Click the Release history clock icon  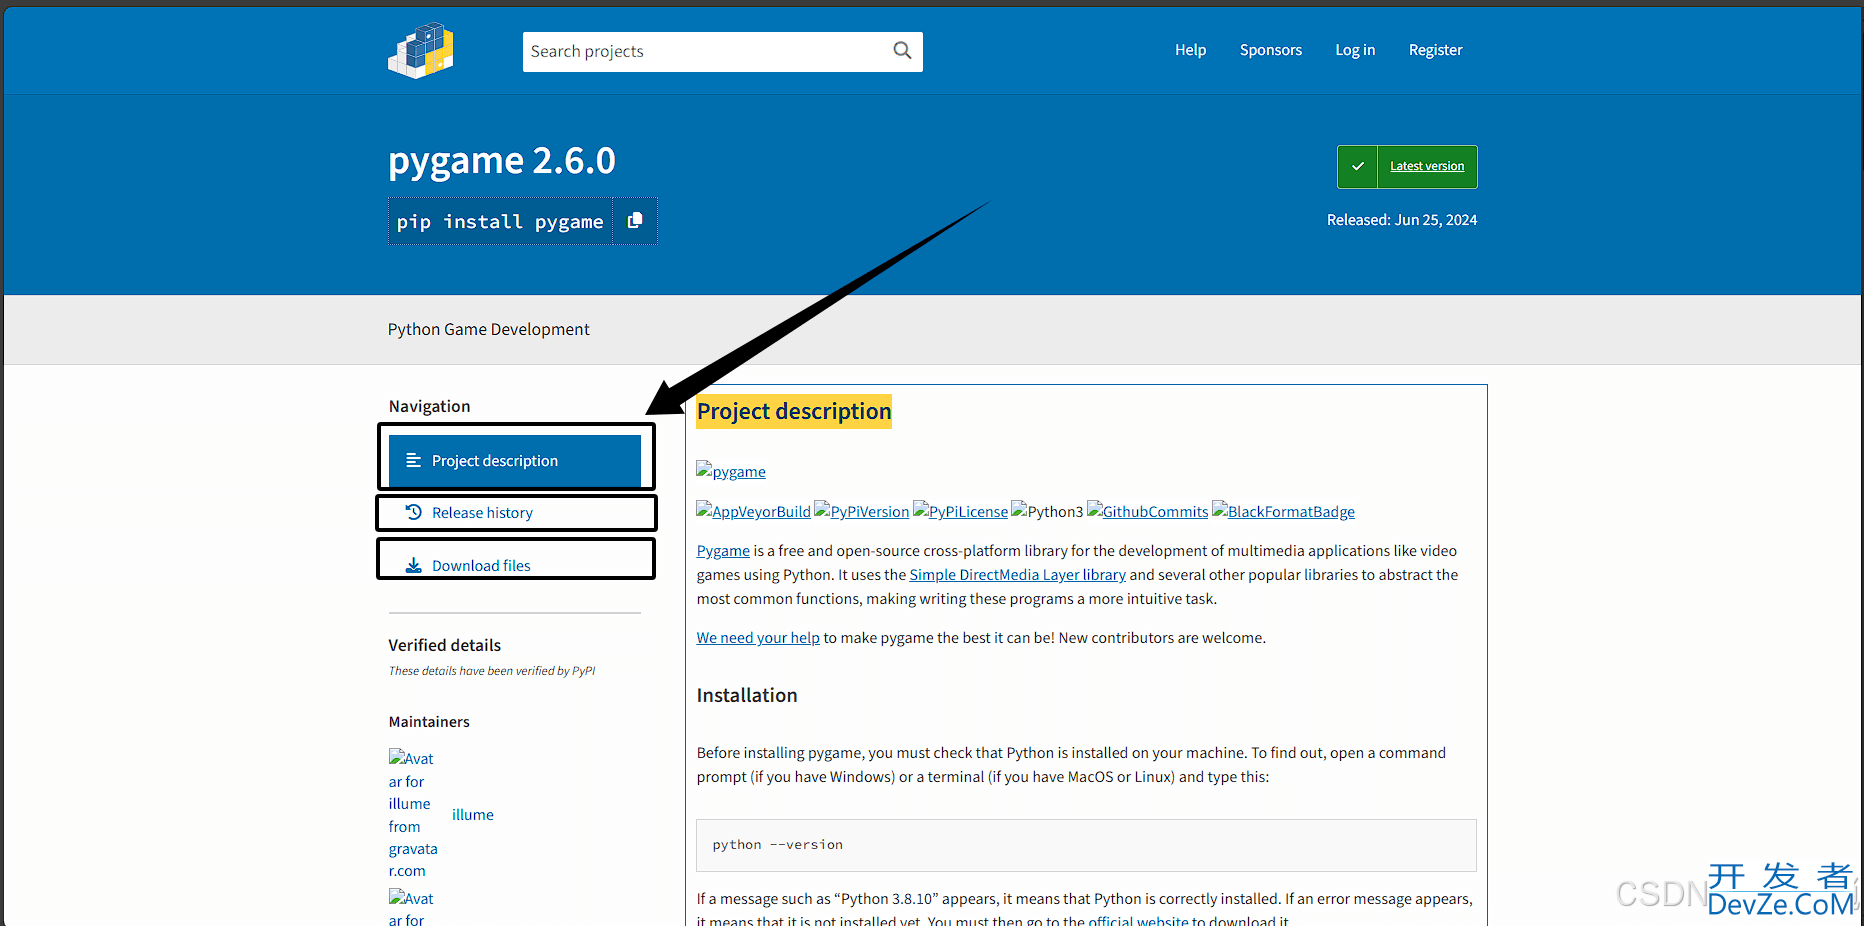click(x=413, y=512)
